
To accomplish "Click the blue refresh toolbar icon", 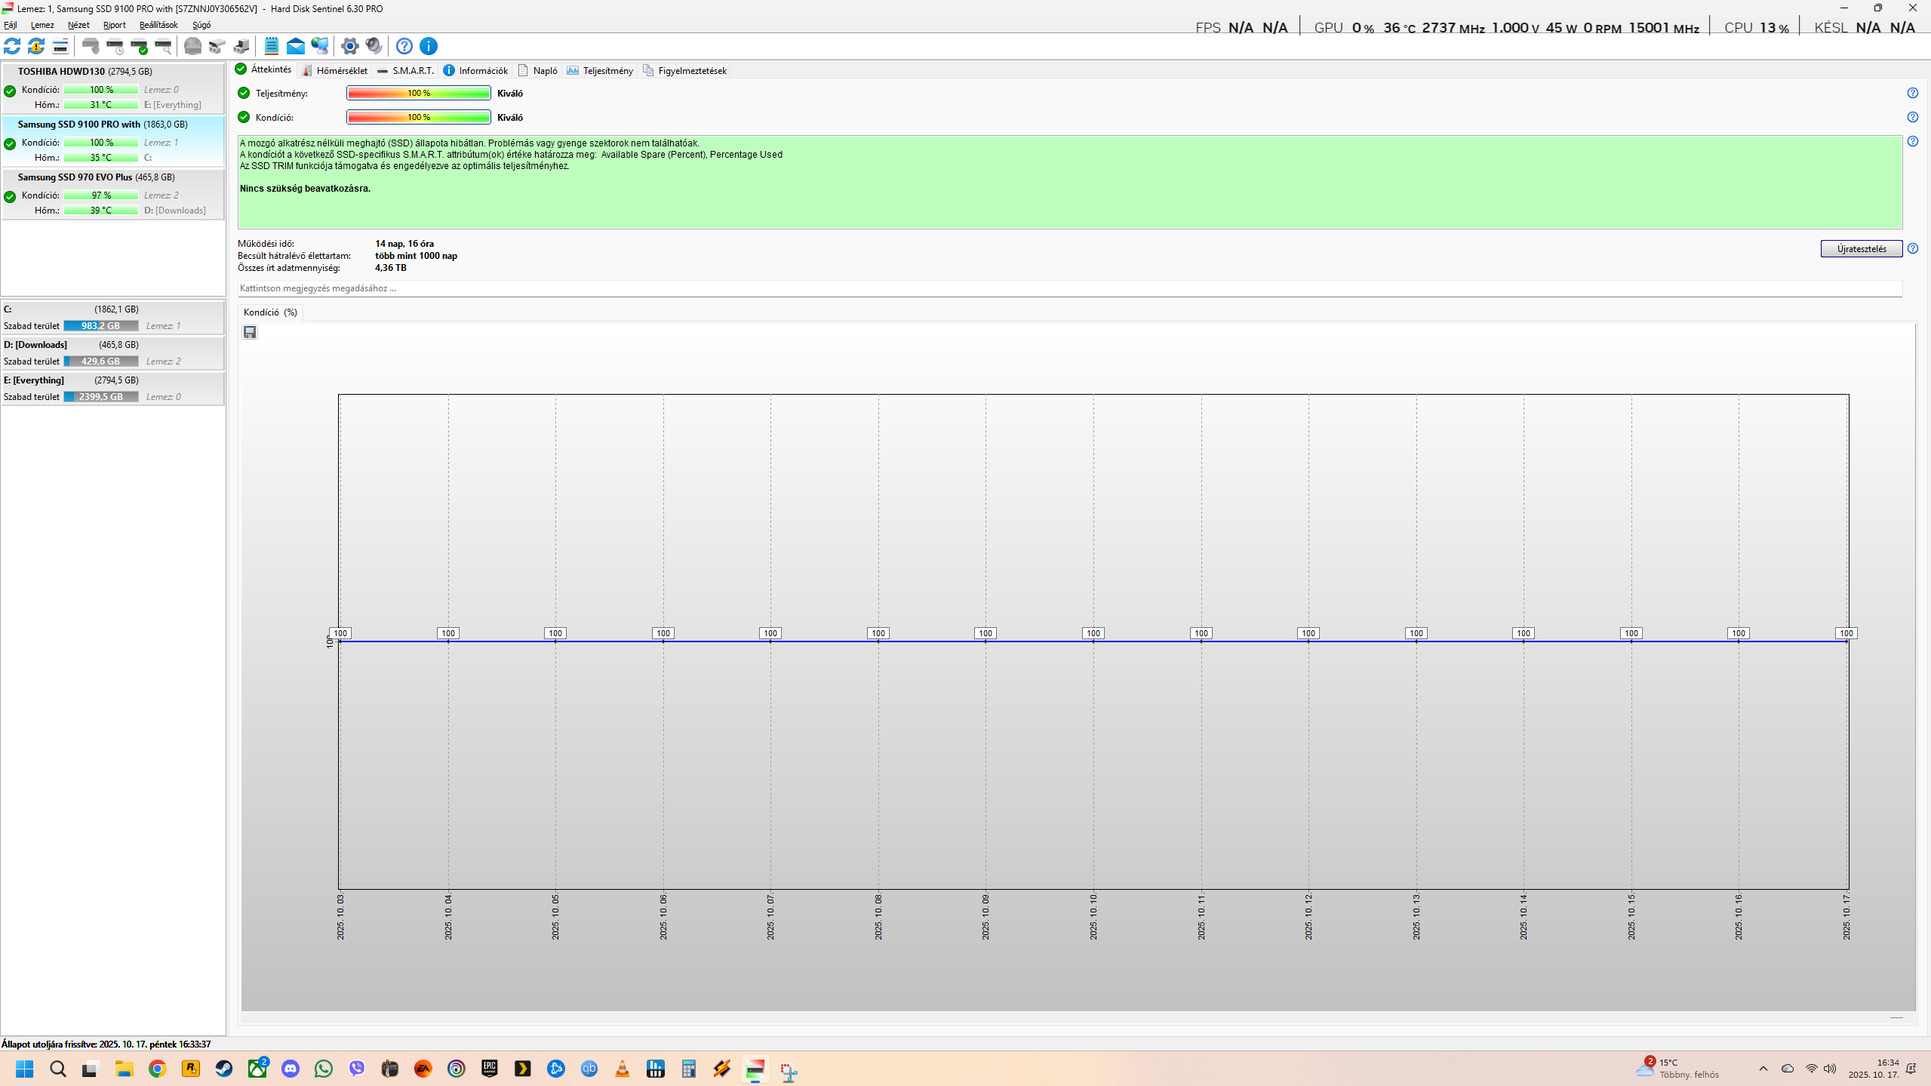I will (x=12, y=46).
